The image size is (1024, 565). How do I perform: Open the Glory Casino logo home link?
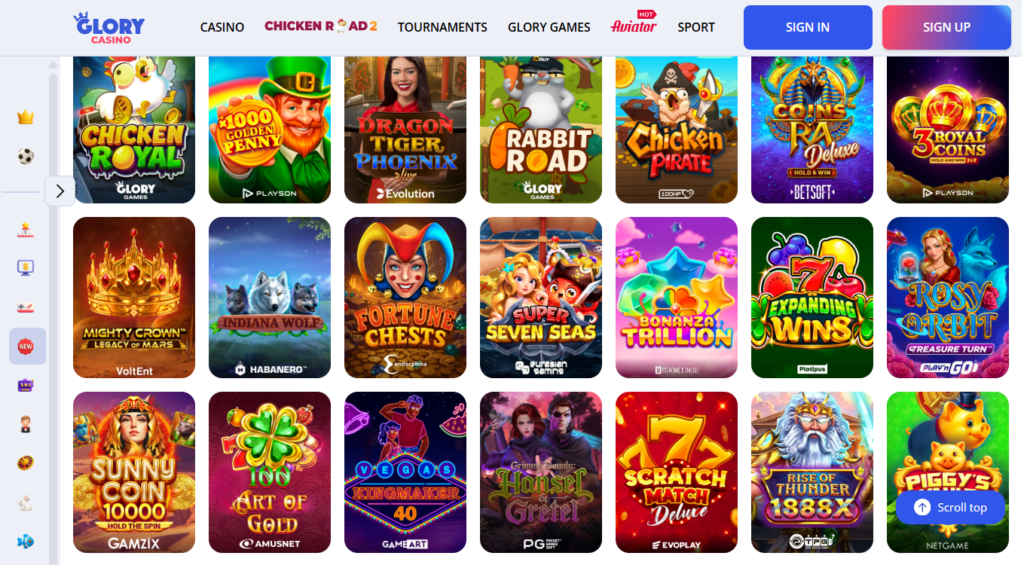[109, 28]
